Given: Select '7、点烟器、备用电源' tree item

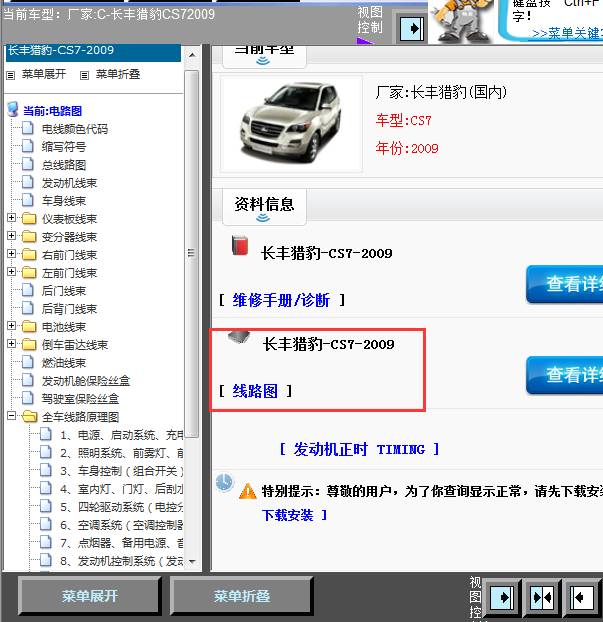Looking at the screenshot, I should pyautogui.click(x=121, y=543).
